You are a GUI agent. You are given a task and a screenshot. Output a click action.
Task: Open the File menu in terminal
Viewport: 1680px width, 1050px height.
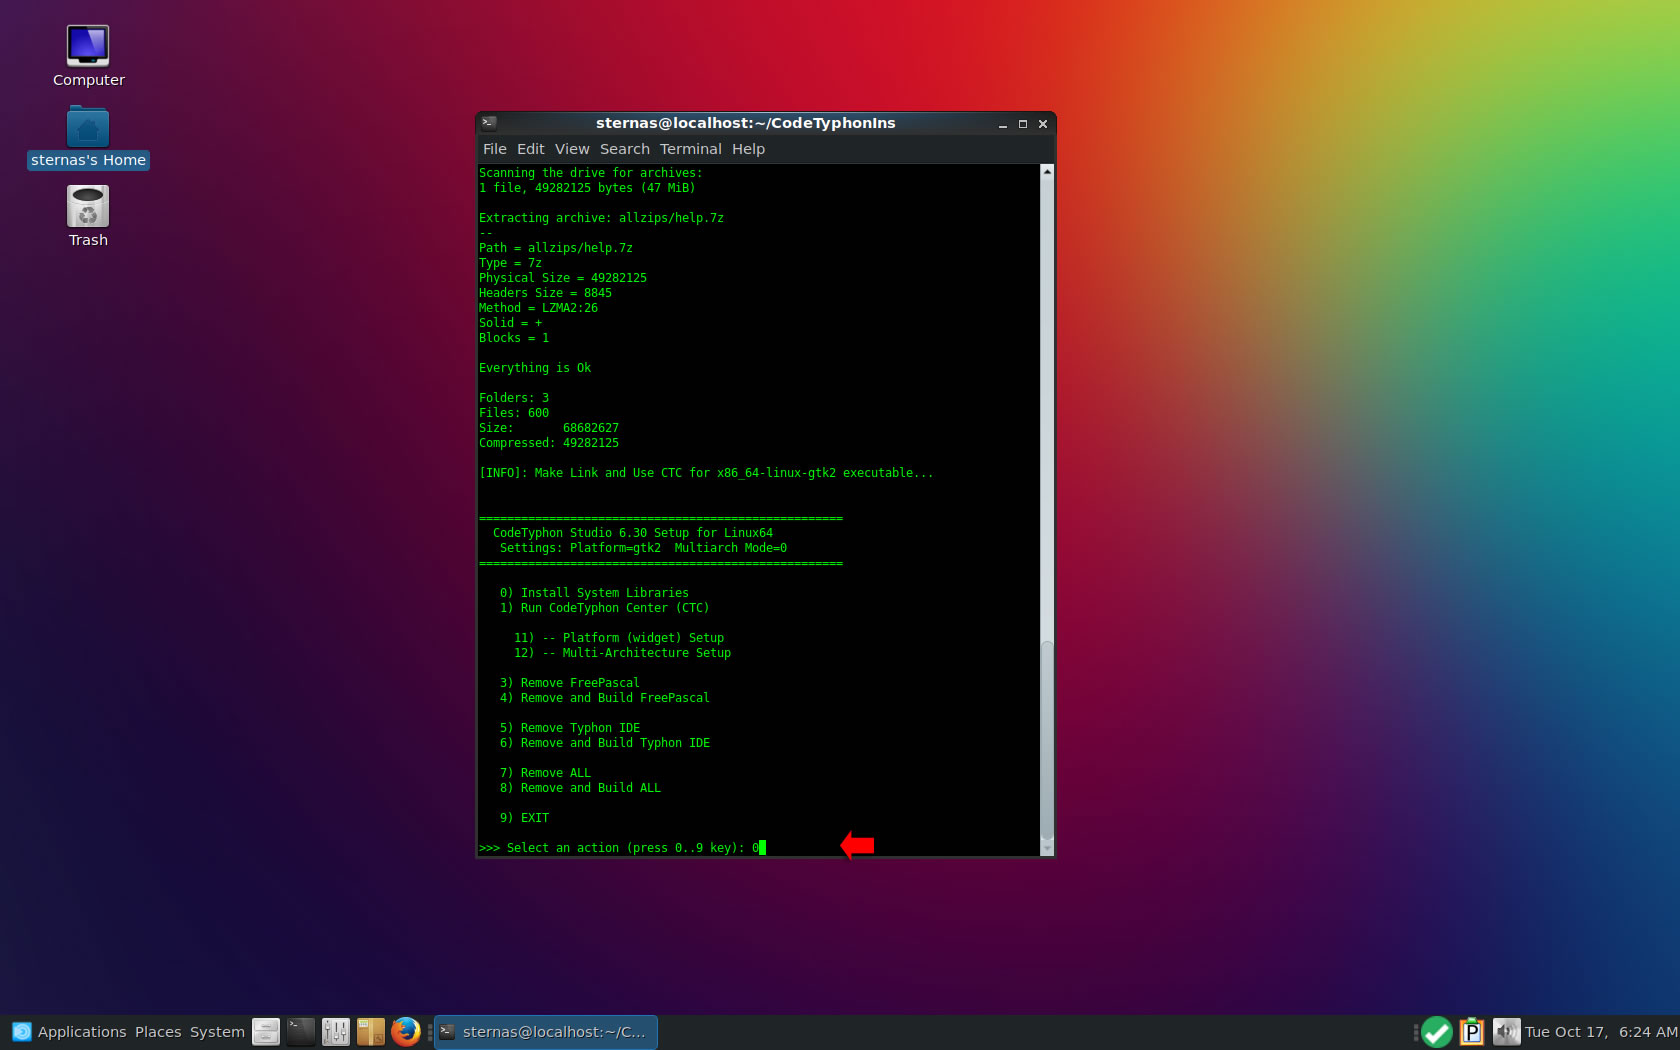tap(495, 149)
